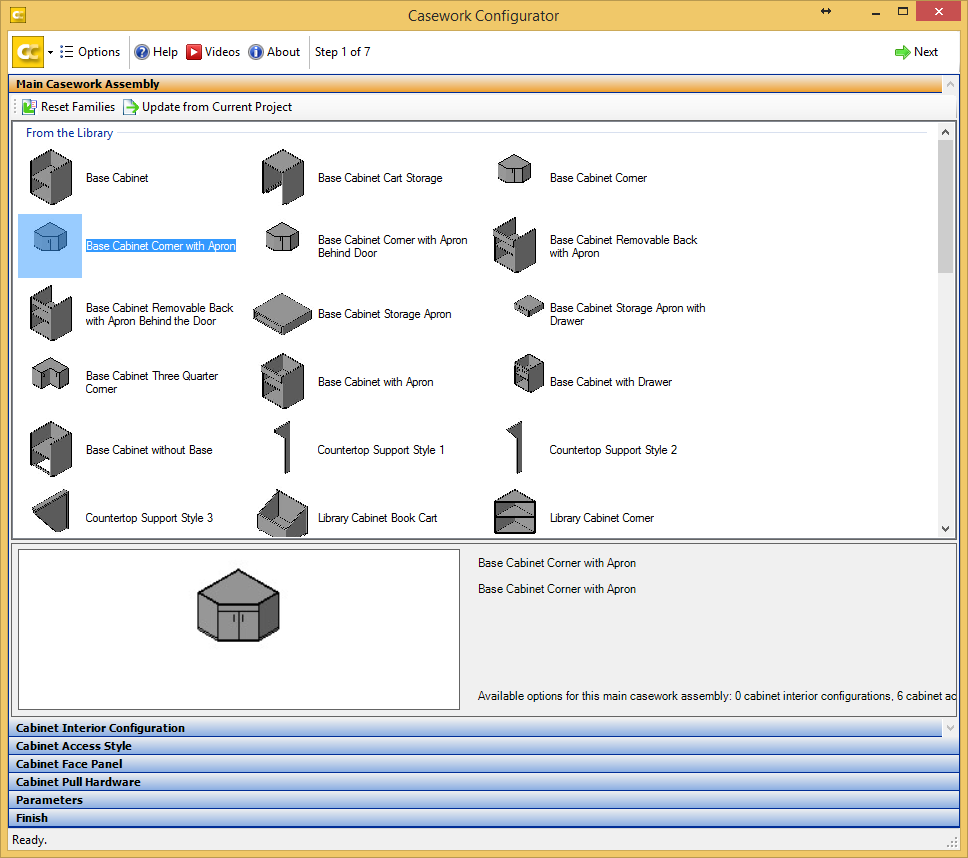968x858 pixels.
Task: Pick the Base Cabinet with Drawer icon
Action: (x=528, y=373)
